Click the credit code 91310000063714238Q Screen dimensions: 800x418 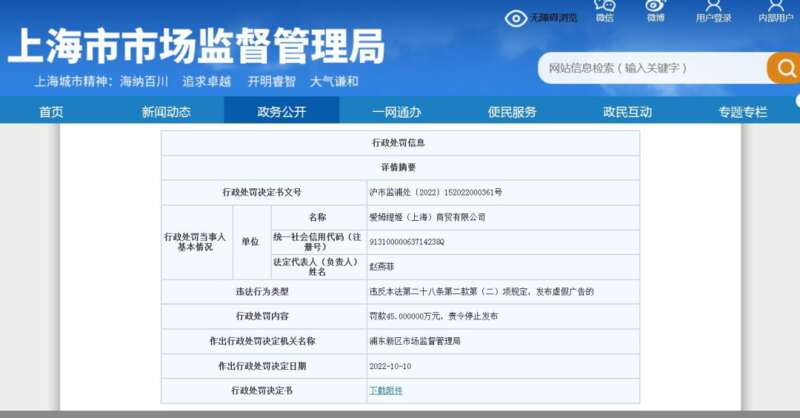(x=407, y=242)
